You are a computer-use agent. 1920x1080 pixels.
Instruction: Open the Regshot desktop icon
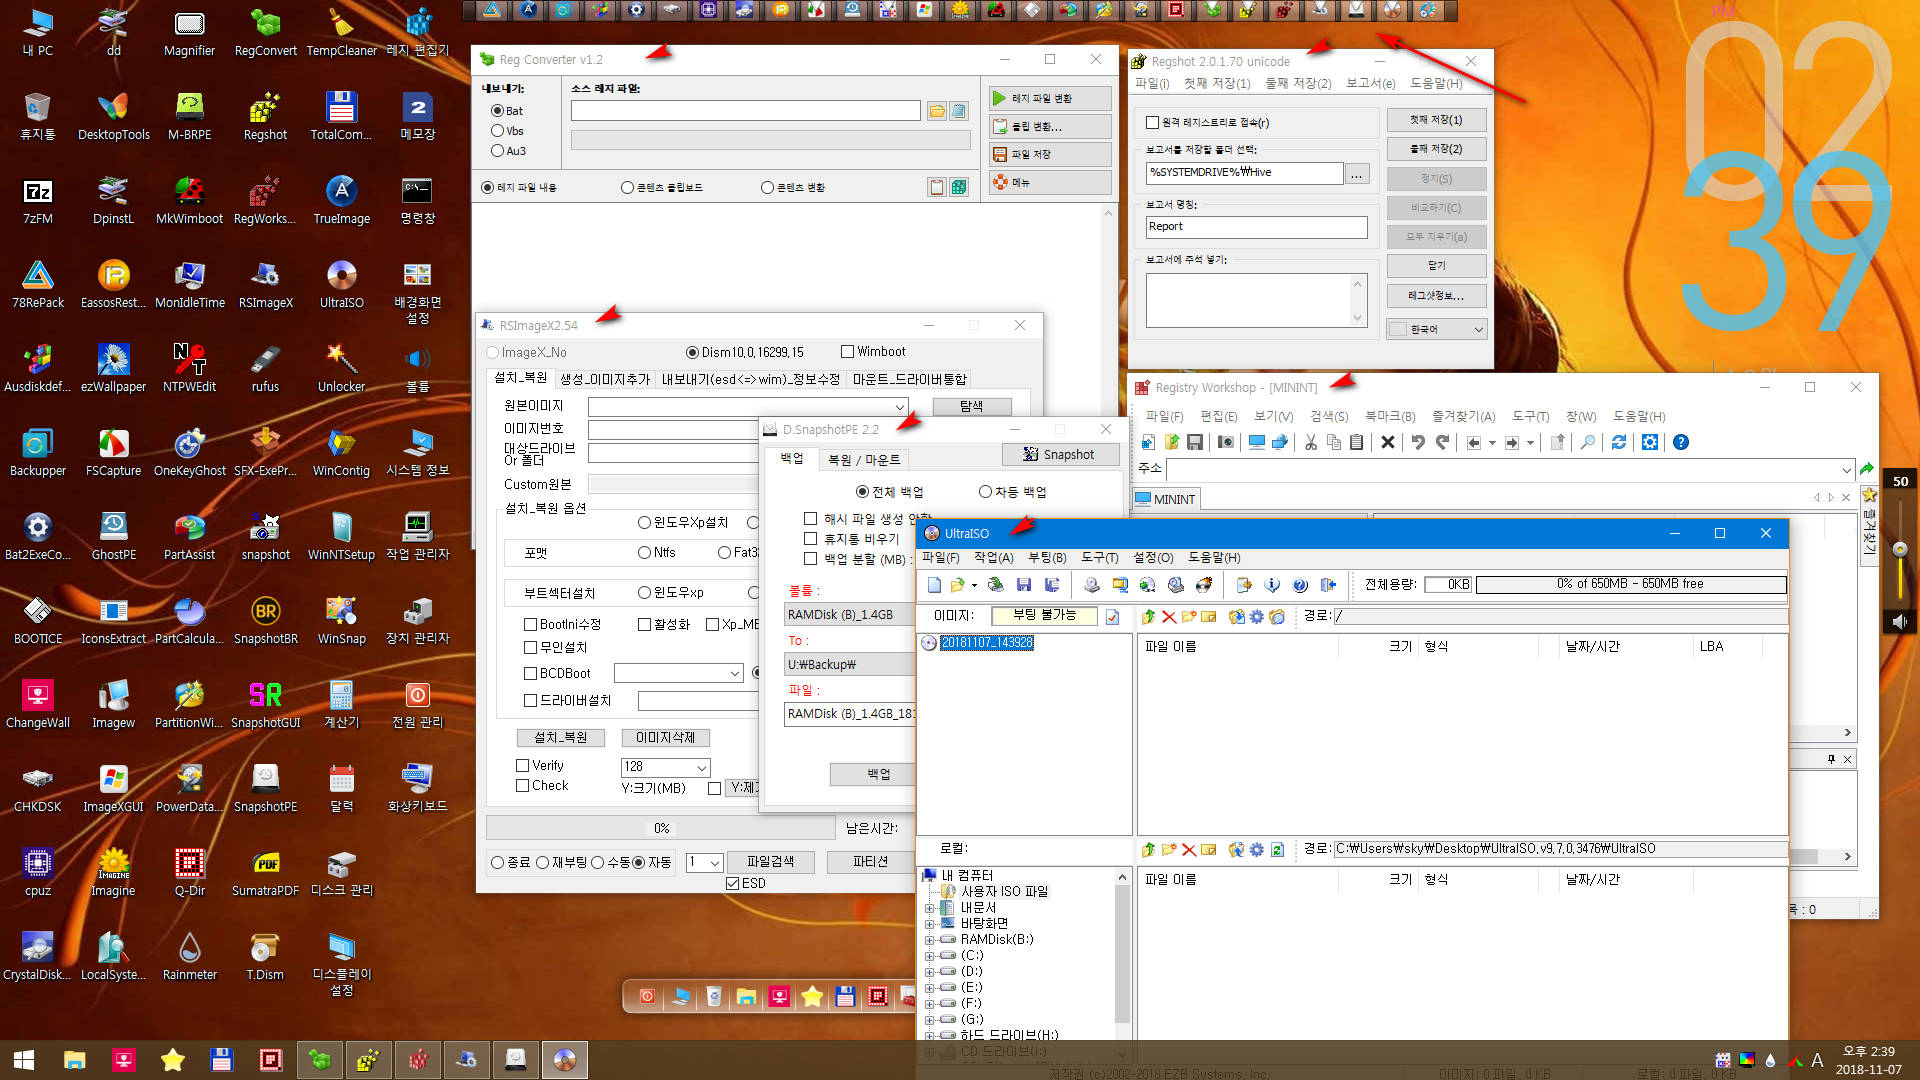[x=265, y=117]
